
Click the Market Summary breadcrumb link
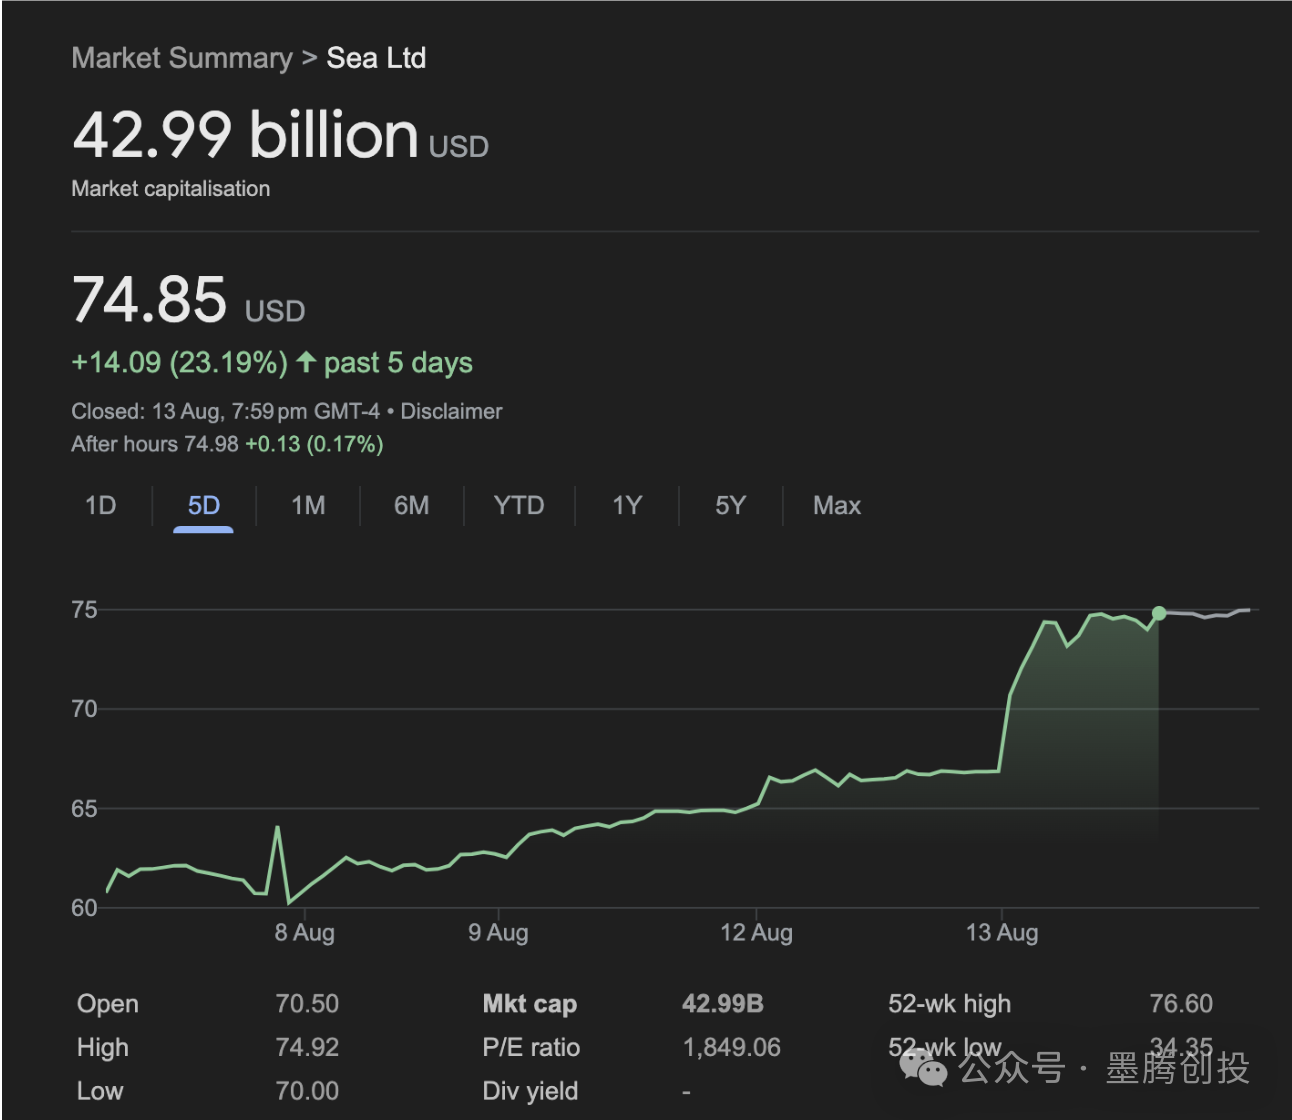click(x=182, y=58)
